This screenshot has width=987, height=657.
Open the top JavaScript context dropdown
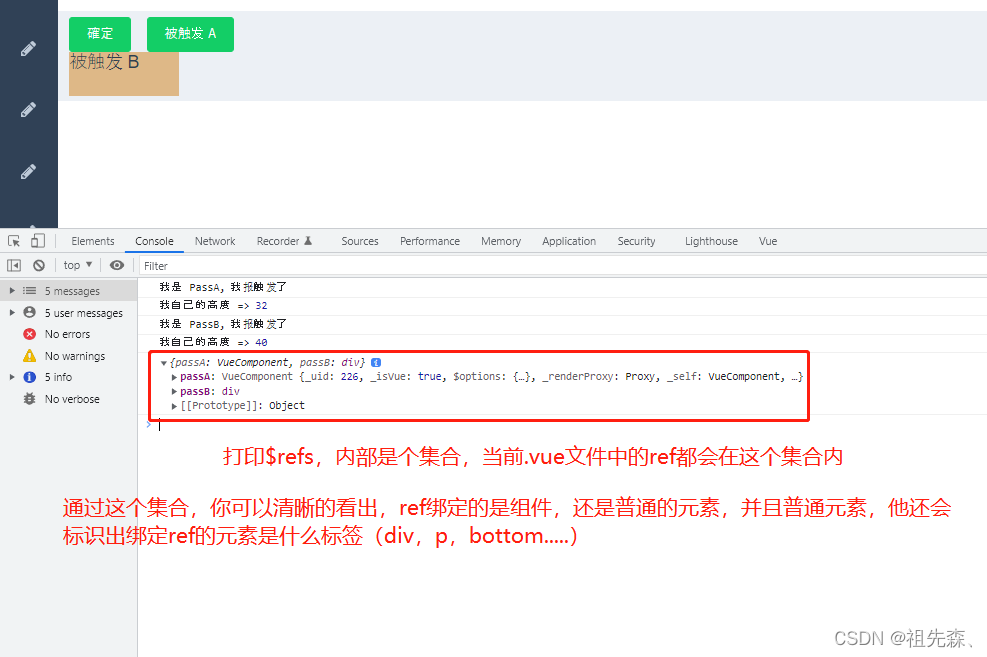[78, 266]
